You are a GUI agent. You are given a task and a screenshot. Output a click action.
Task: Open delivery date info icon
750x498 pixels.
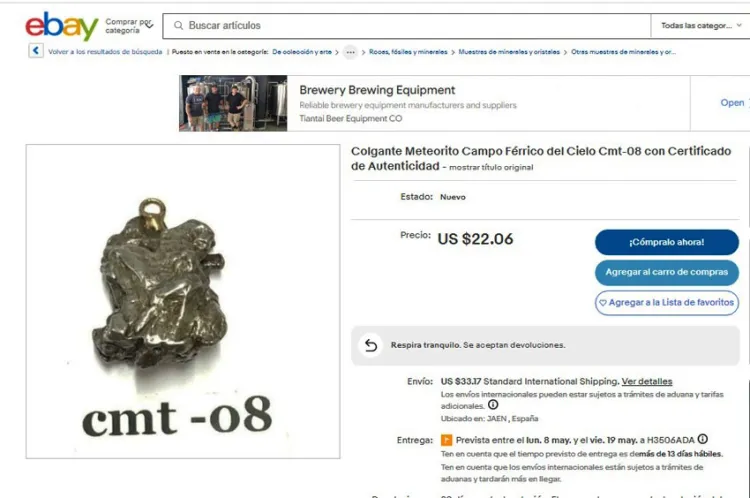coord(702,439)
